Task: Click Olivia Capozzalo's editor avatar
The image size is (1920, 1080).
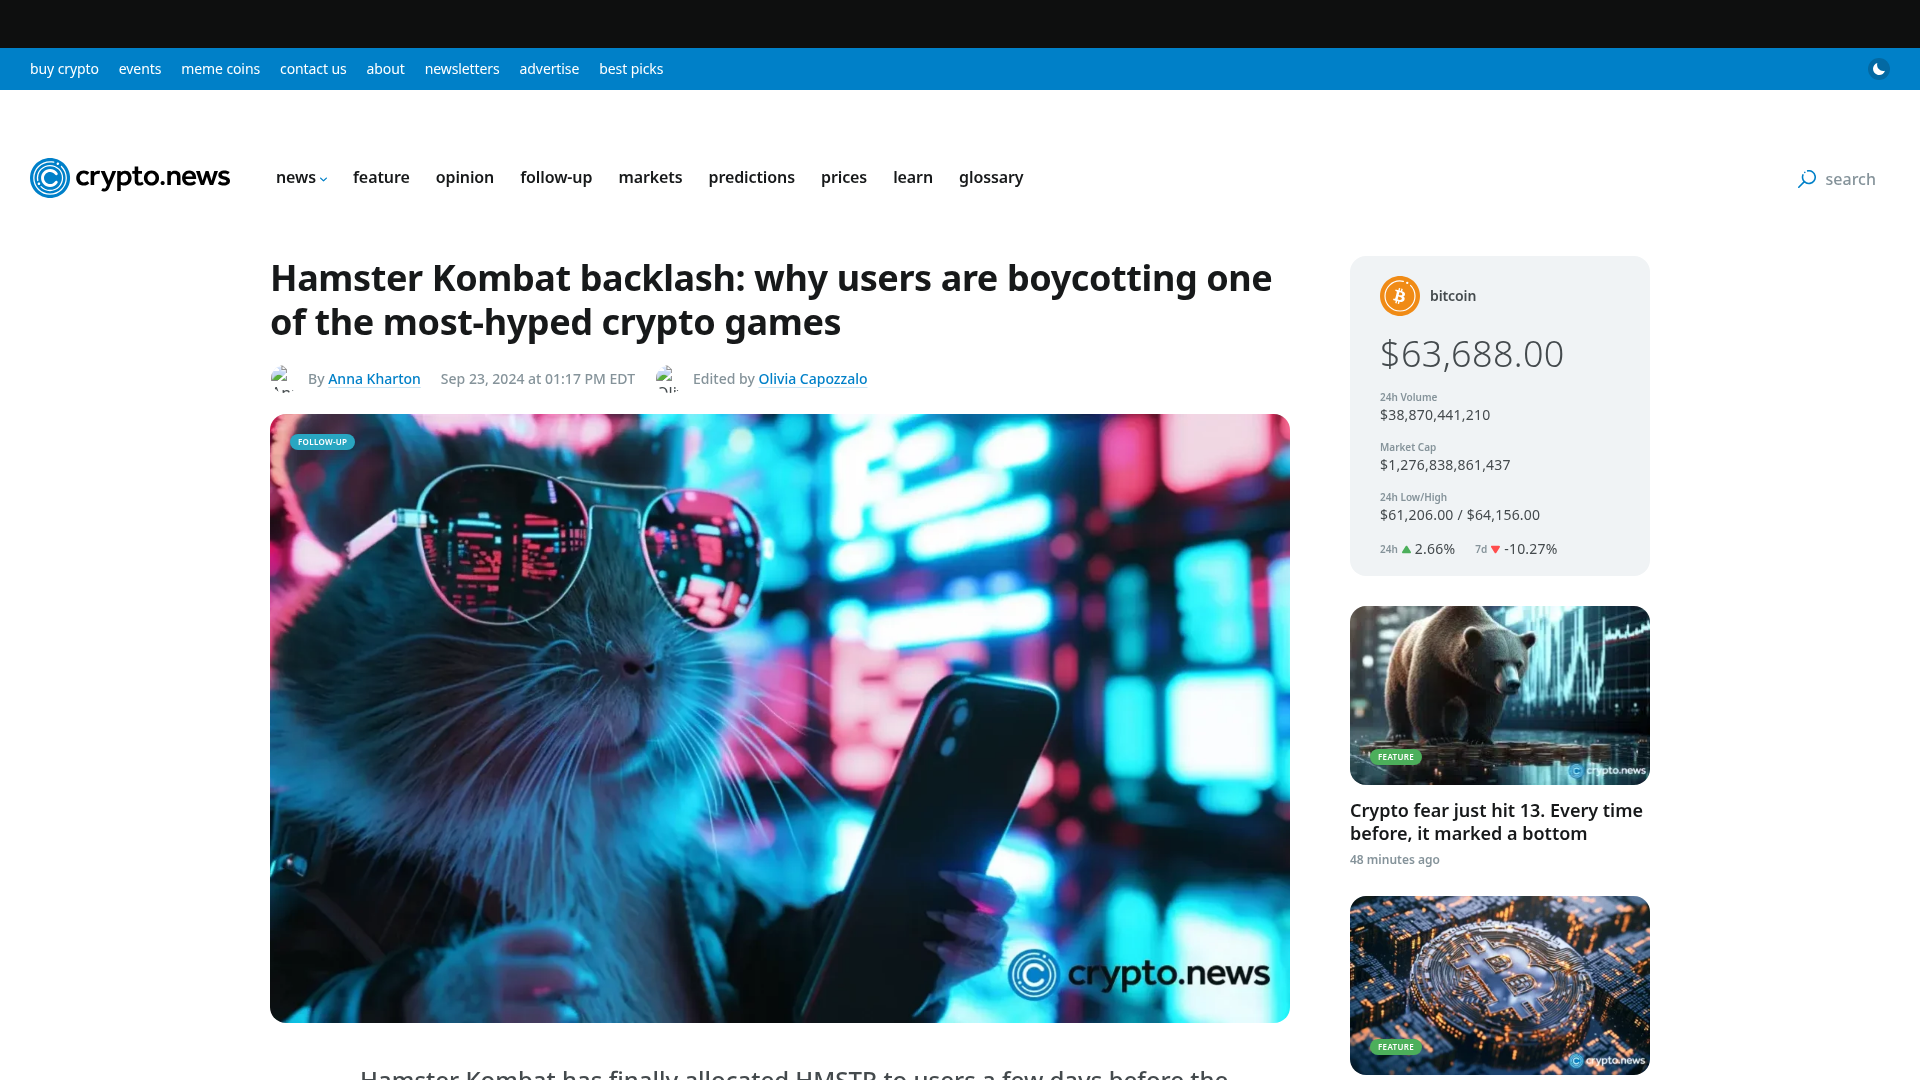Action: 668,379
